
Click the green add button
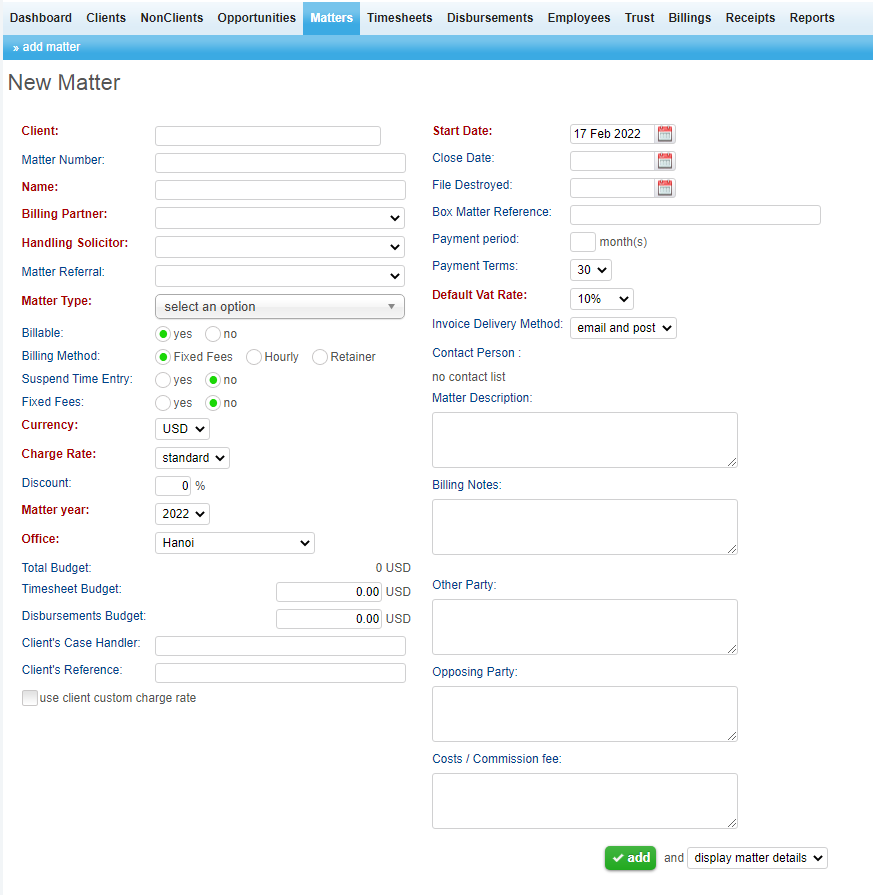pyautogui.click(x=631, y=858)
